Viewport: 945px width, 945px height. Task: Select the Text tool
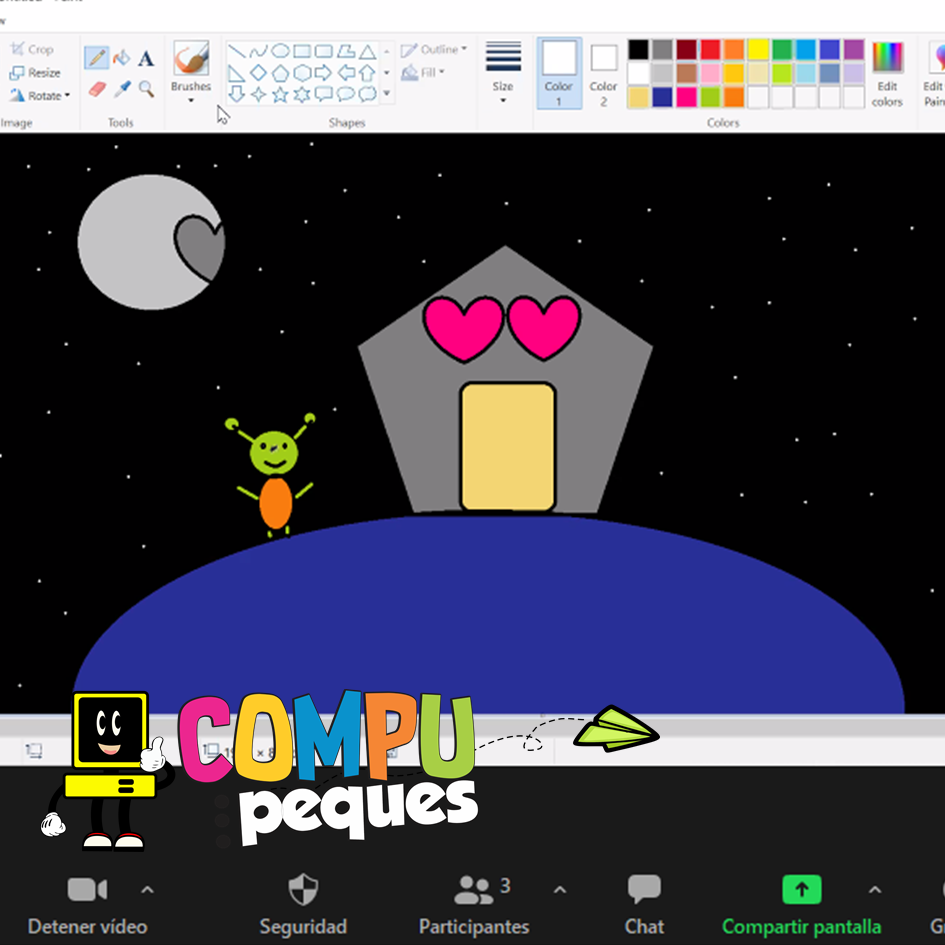(x=146, y=58)
